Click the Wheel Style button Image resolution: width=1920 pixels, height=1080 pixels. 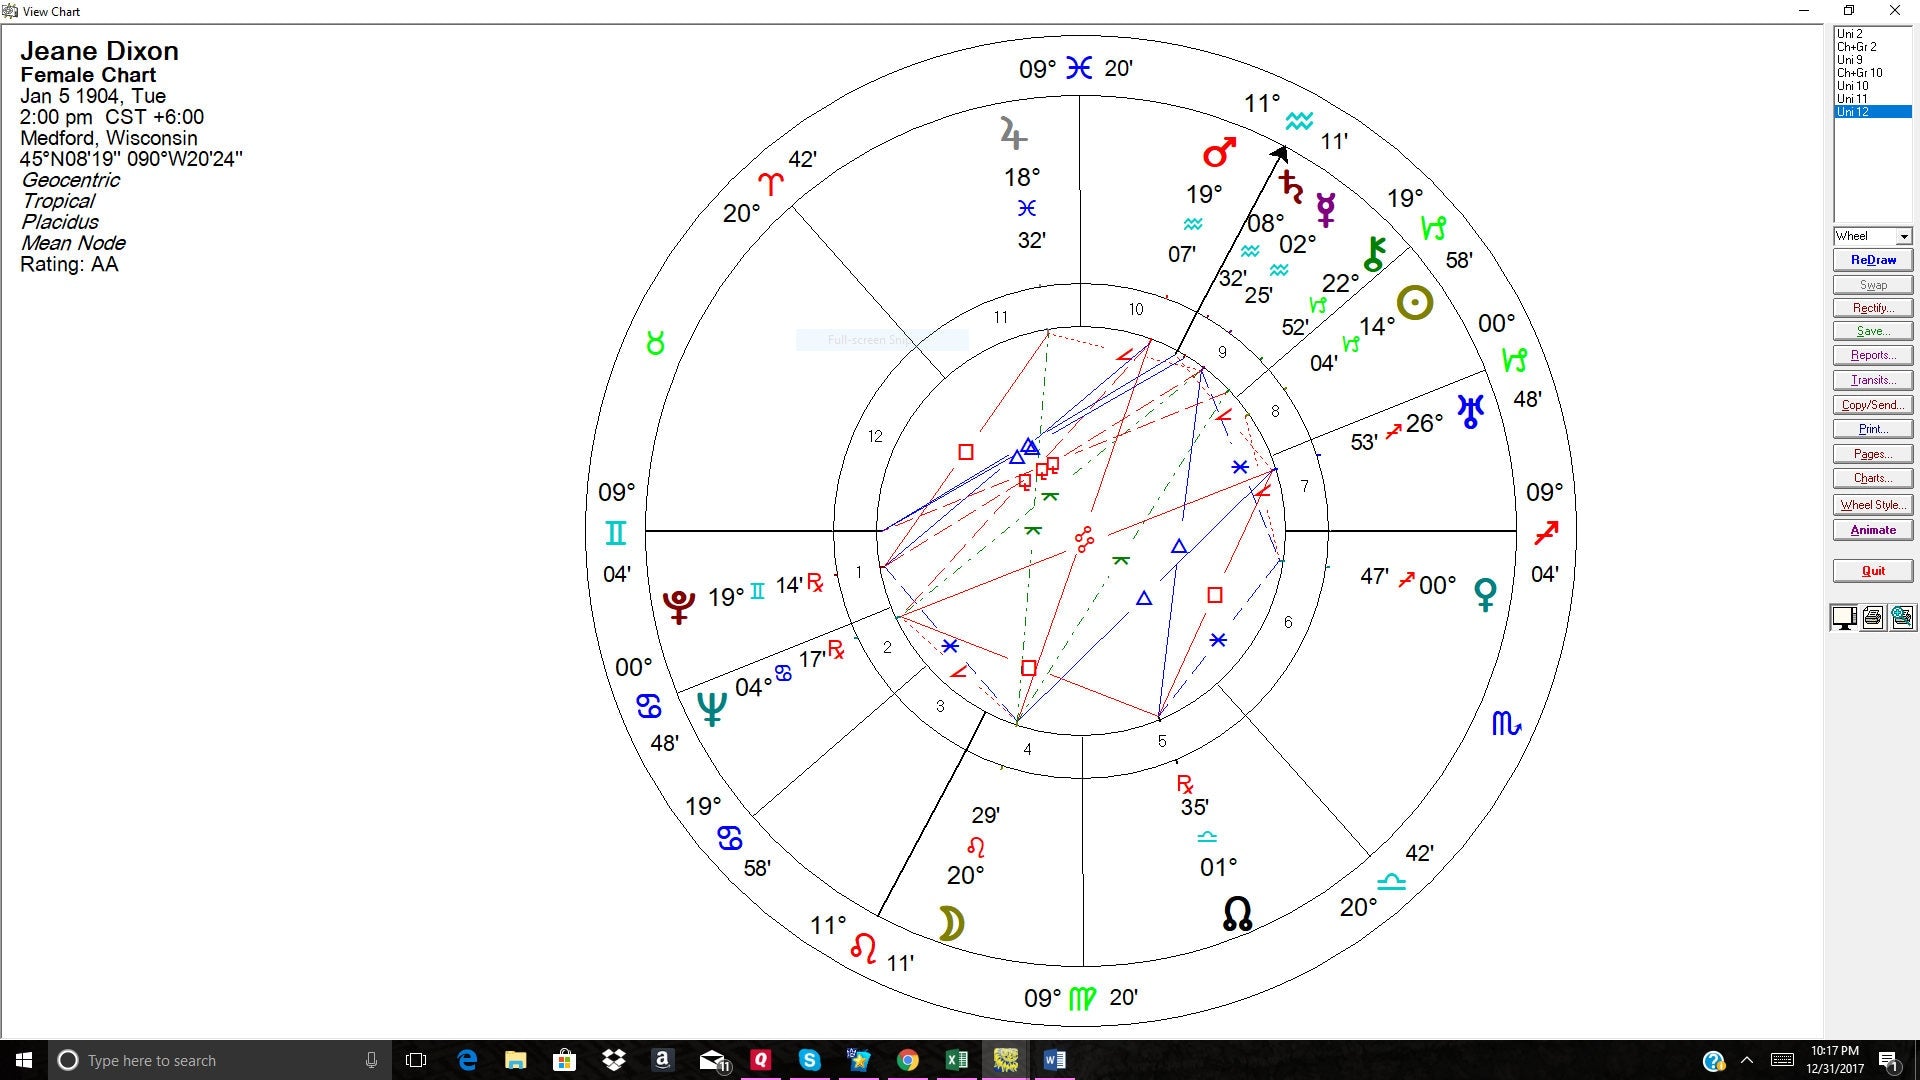point(1873,505)
